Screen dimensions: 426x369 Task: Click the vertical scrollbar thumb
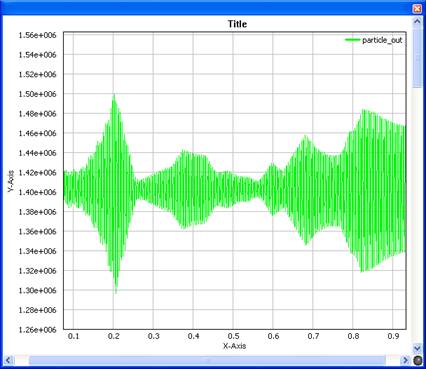417,57
